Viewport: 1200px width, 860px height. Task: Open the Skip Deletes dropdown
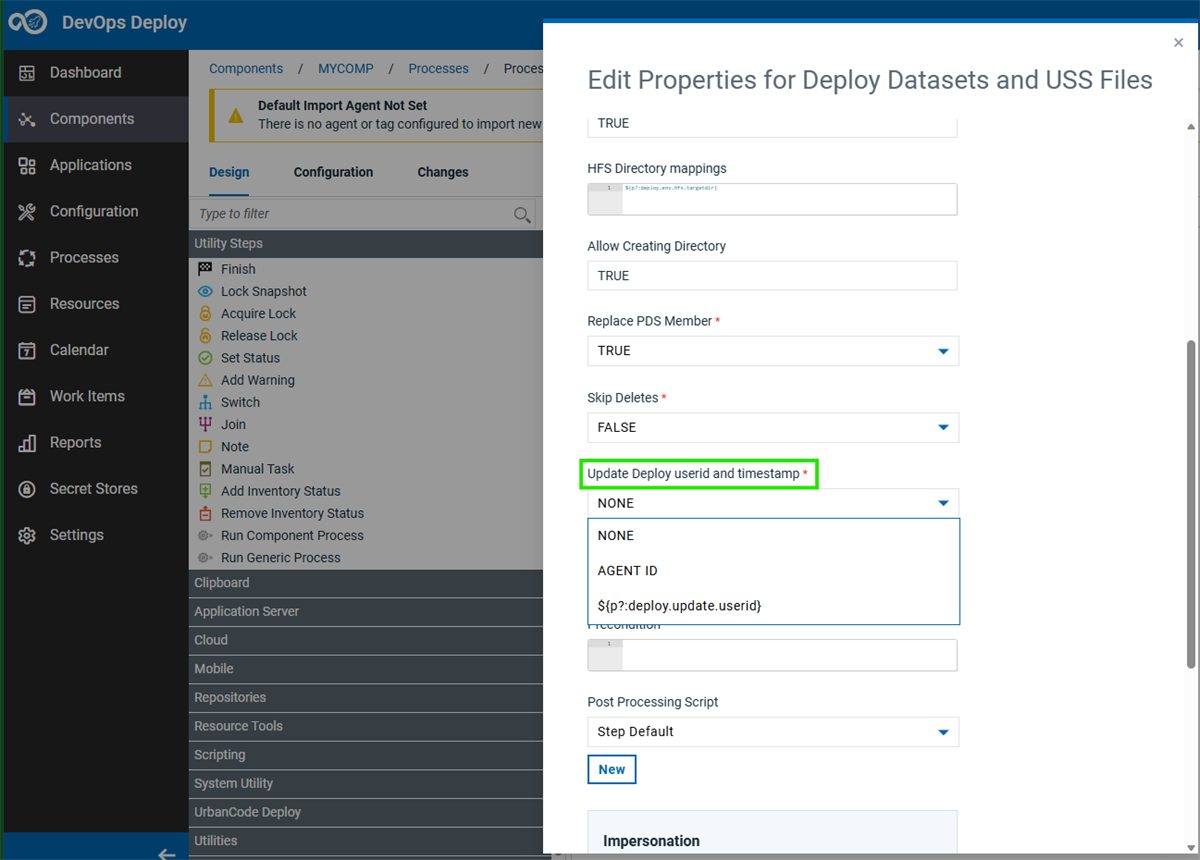(773, 427)
